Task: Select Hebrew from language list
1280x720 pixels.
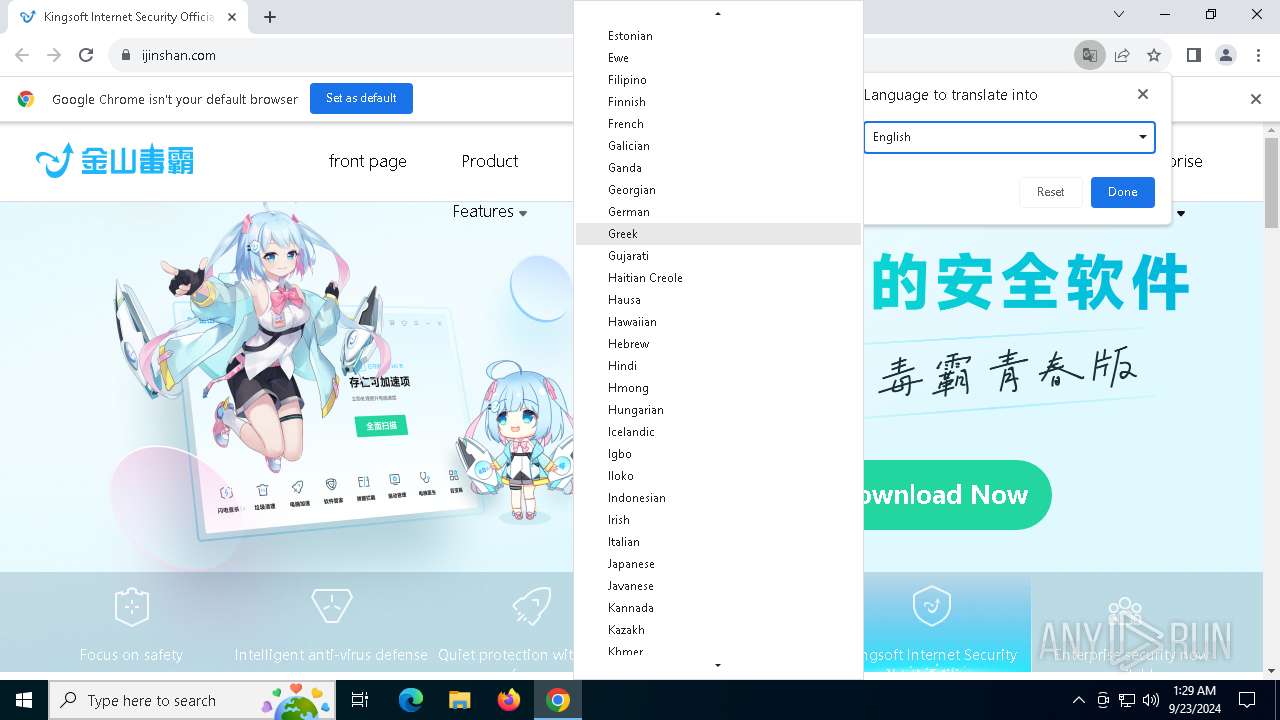Action: click(718, 344)
